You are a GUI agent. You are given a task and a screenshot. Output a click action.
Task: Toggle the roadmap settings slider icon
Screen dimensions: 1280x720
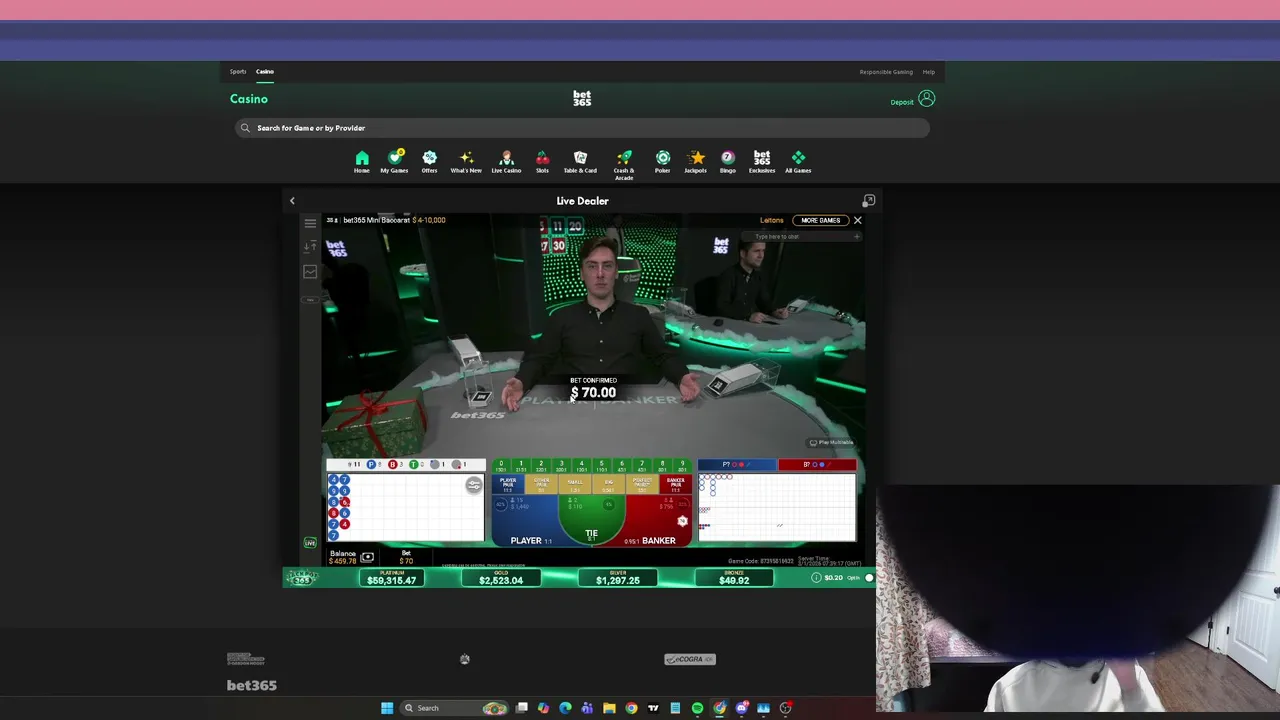(474, 485)
